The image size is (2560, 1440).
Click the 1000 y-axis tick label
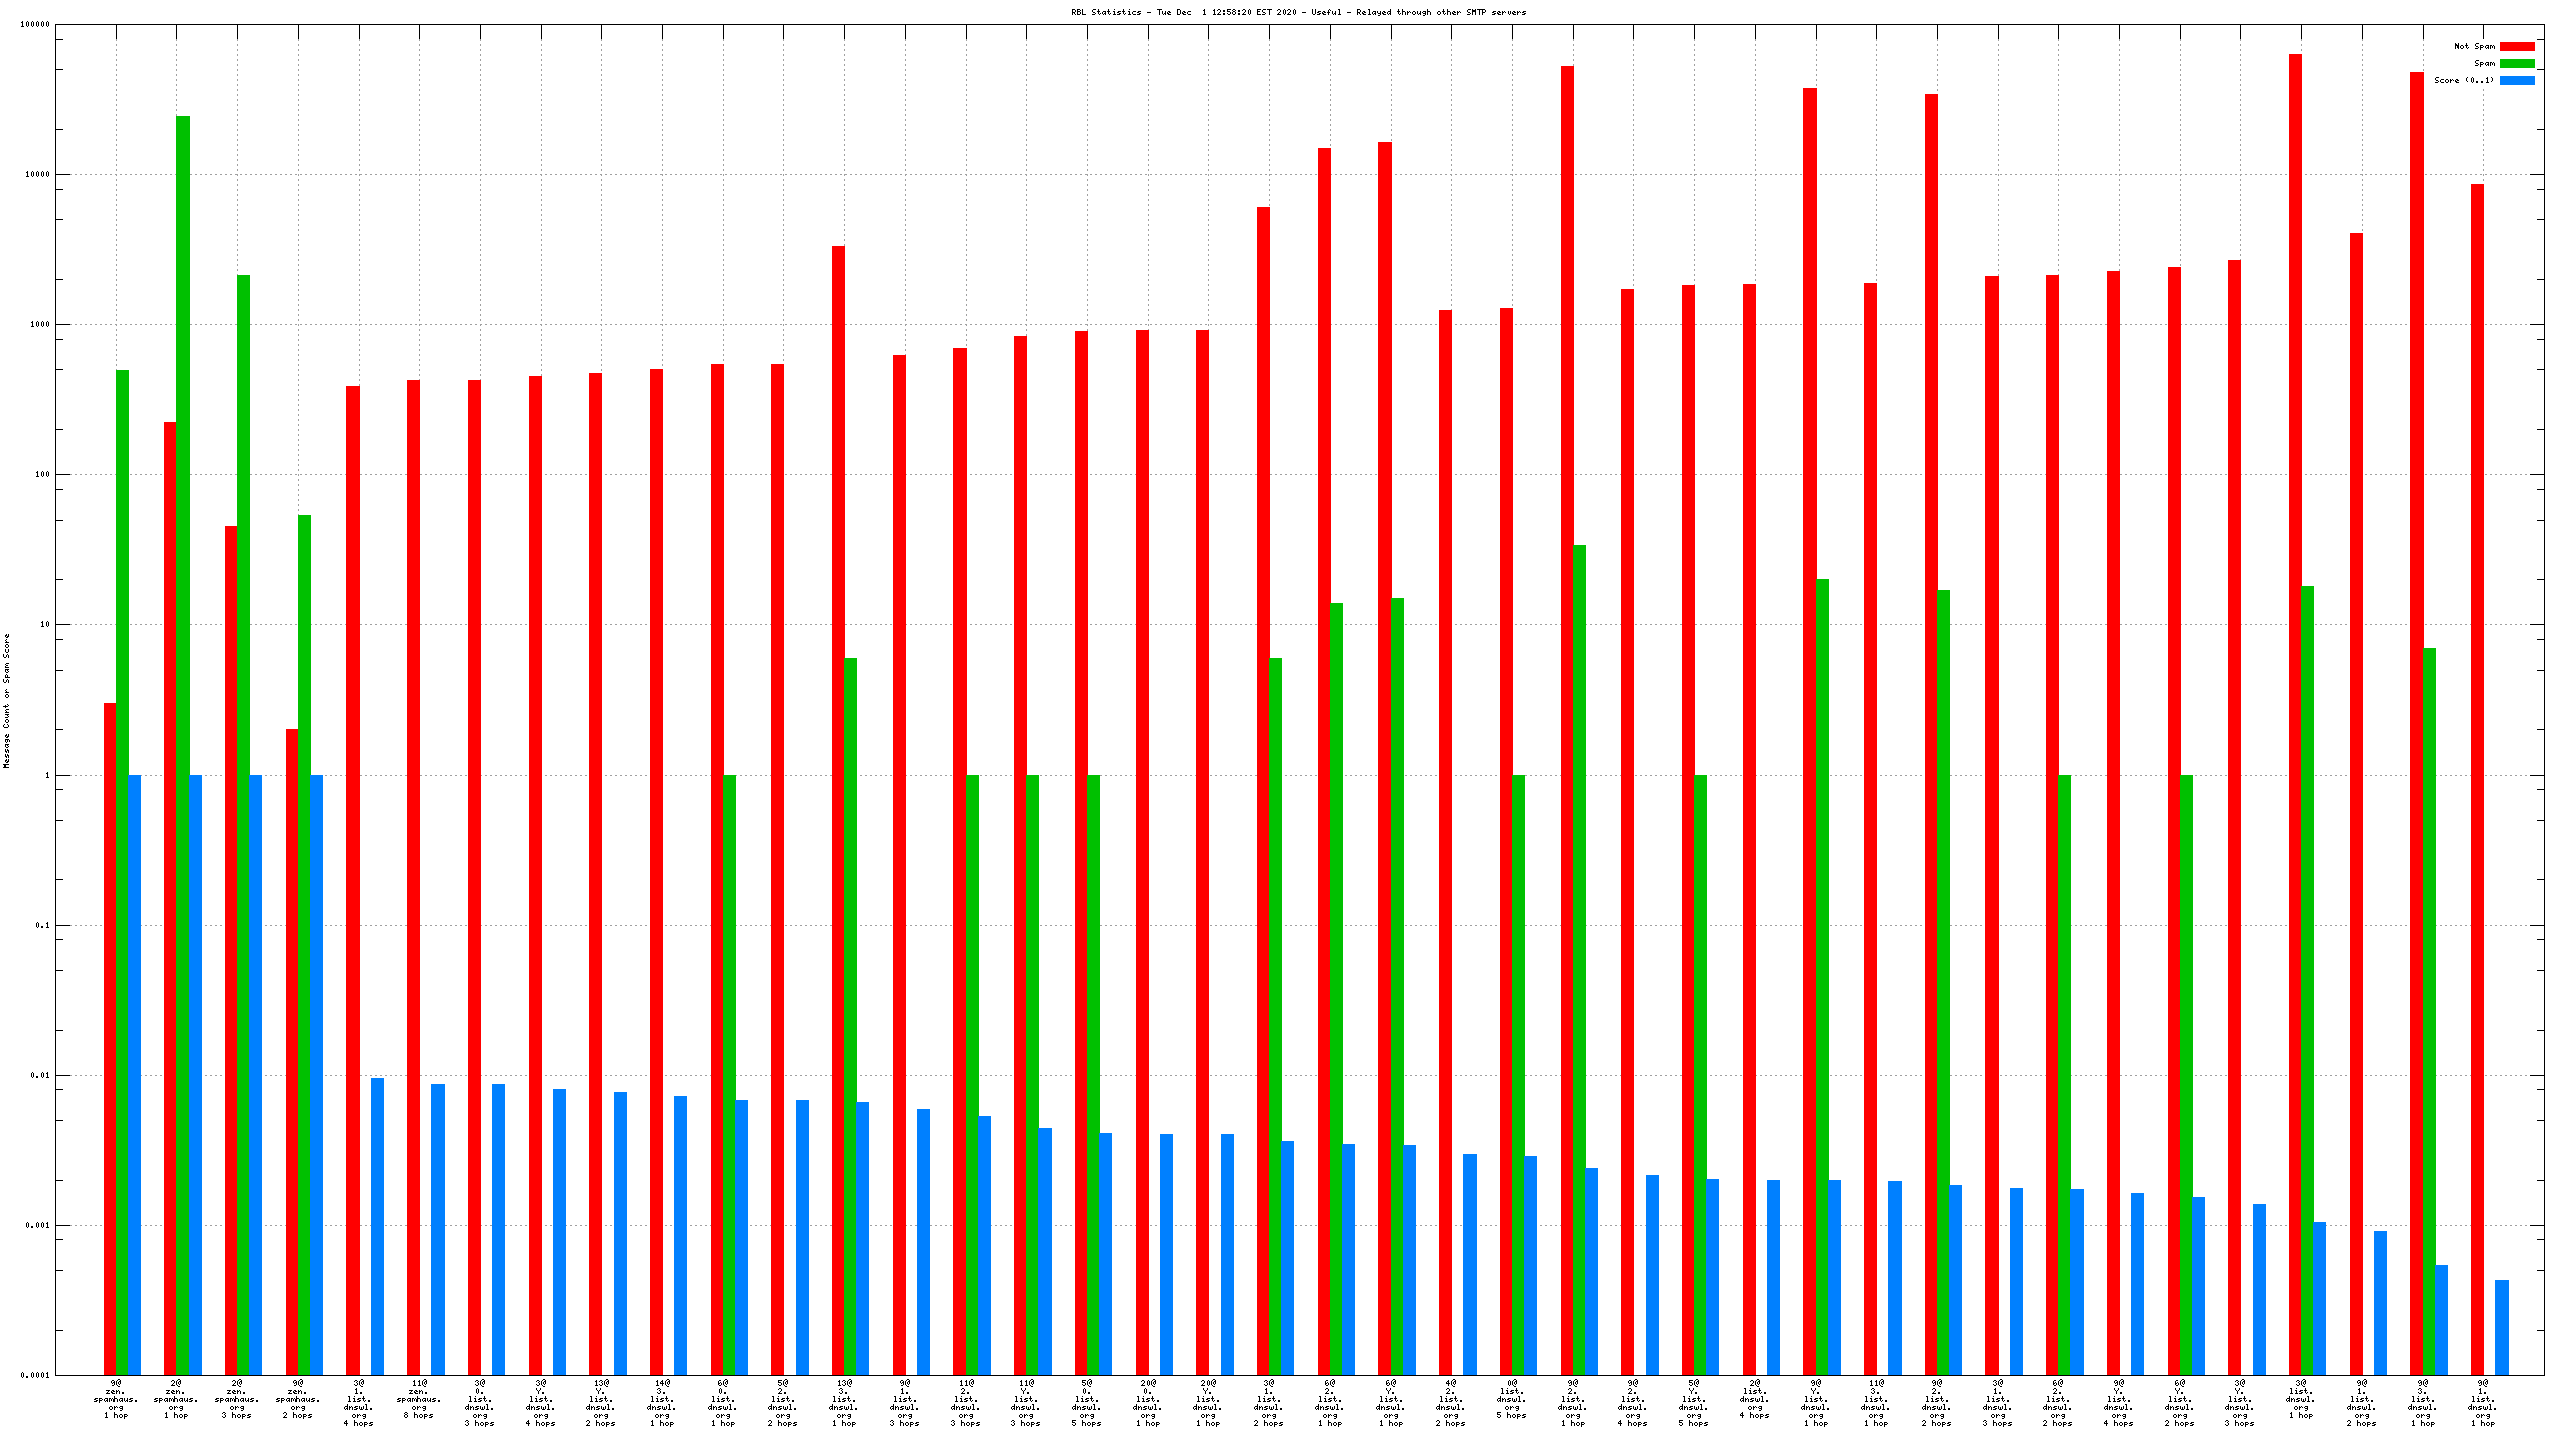pos(38,324)
